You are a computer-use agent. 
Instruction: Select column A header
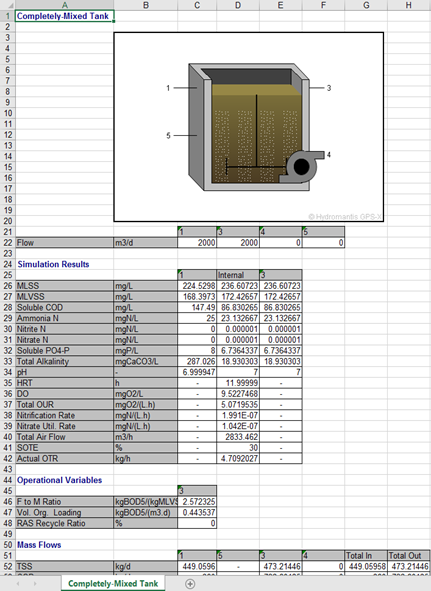pyautogui.click(x=64, y=5)
